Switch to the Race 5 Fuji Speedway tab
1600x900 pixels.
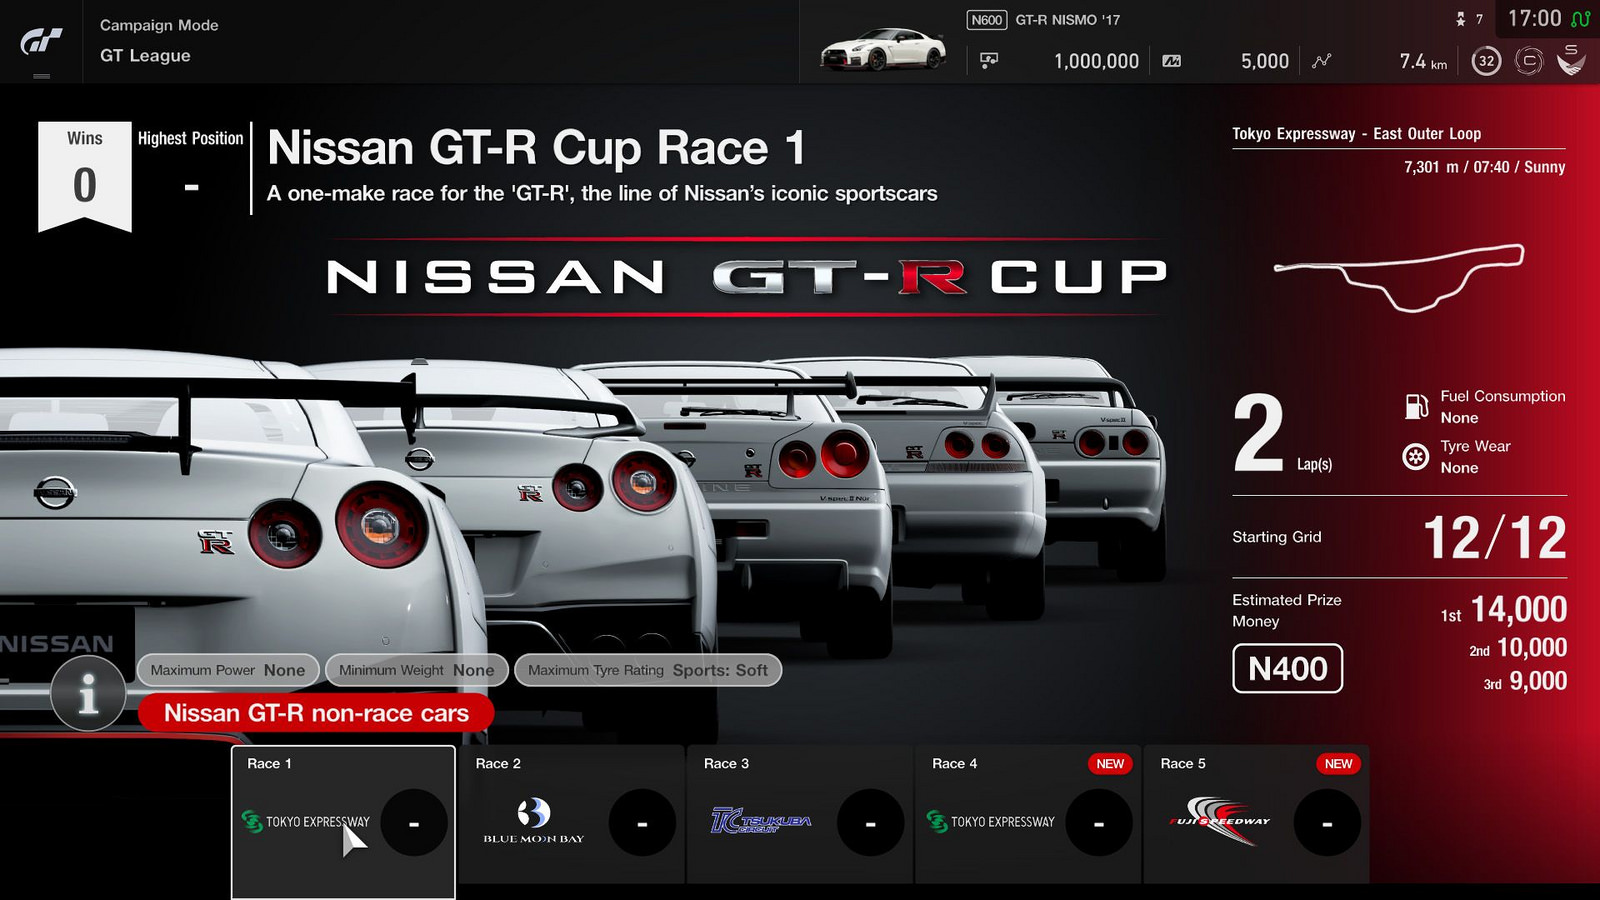pyautogui.click(x=1255, y=820)
